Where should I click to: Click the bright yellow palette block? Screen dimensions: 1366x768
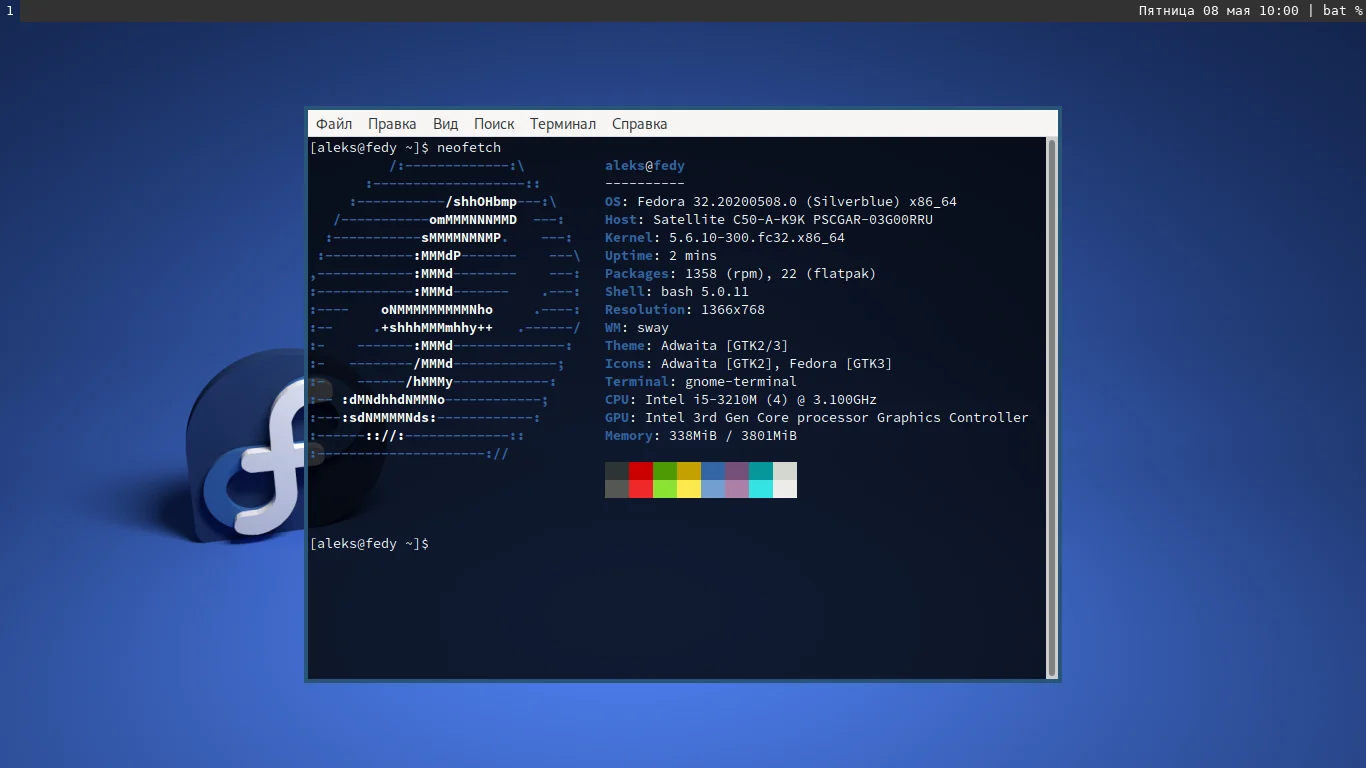[x=689, y=489]
